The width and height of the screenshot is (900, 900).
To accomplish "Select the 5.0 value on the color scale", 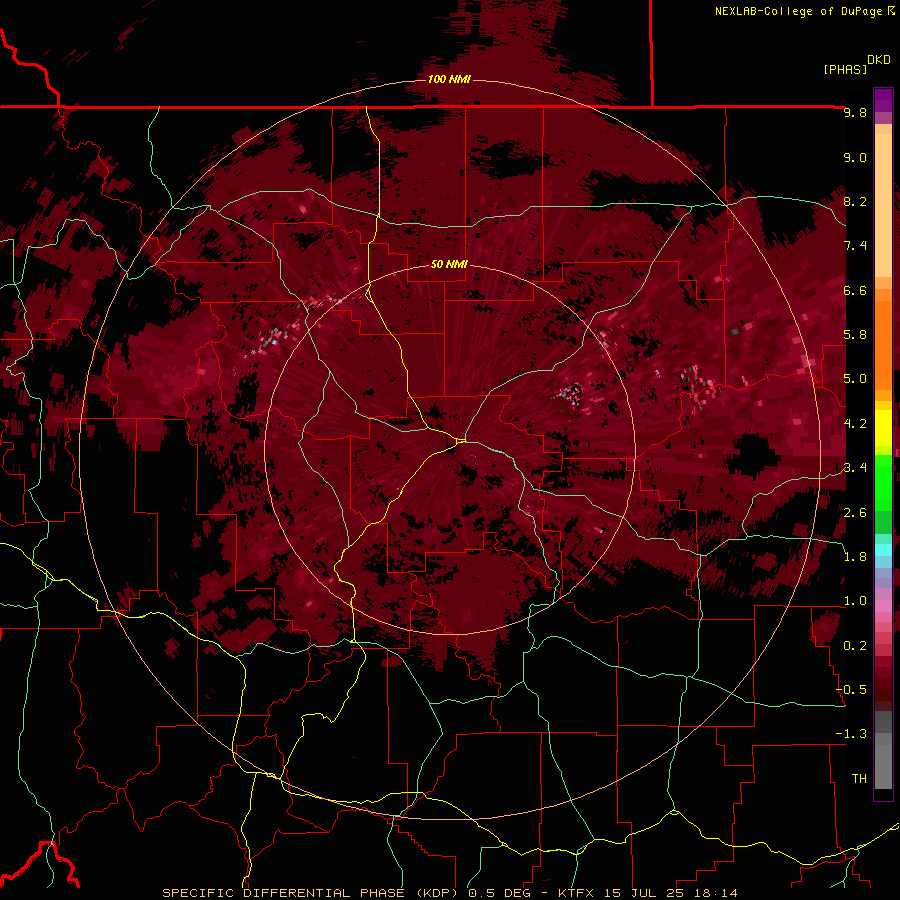I will coord(855,379).
